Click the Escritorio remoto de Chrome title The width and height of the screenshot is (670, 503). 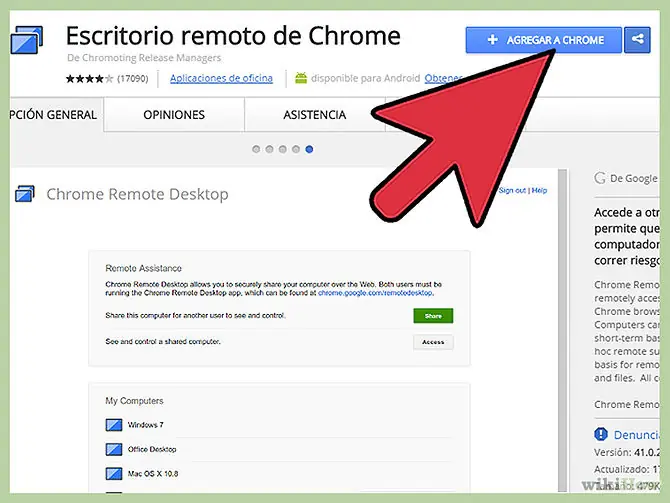tap(233, 35)
